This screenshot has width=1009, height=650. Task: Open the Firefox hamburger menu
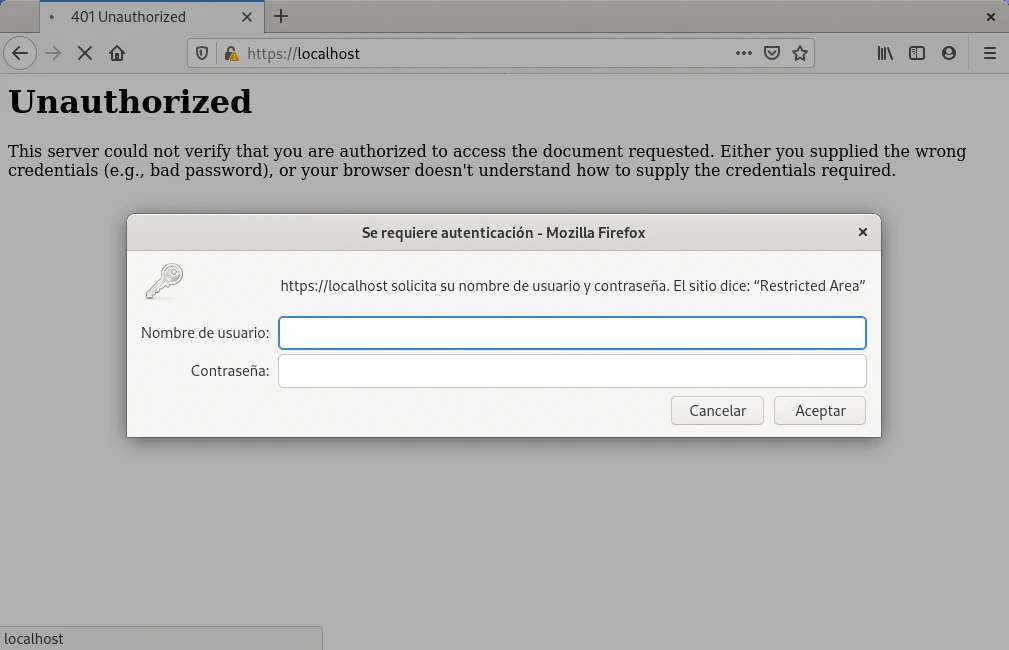[x=990, y=53]
